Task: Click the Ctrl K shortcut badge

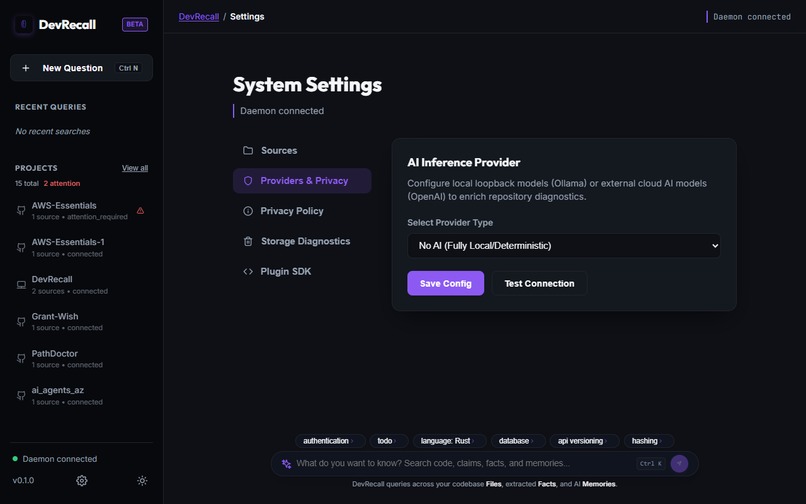Action: [651, 463]
